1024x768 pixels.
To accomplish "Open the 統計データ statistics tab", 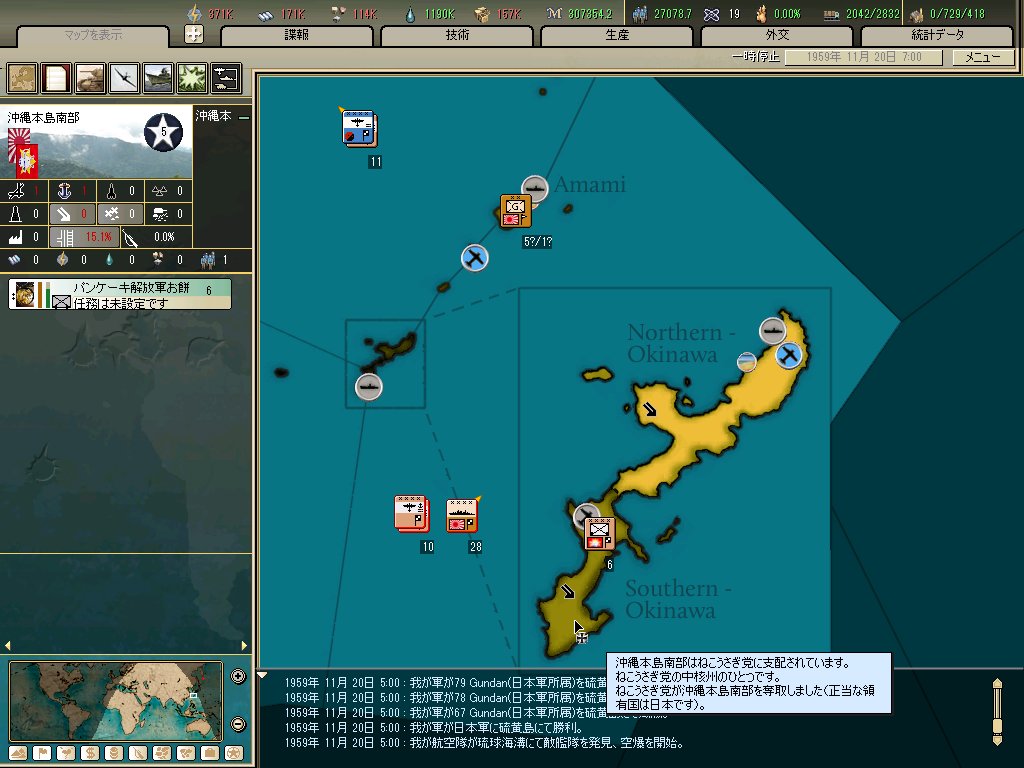I will click(x=937, y=35).
